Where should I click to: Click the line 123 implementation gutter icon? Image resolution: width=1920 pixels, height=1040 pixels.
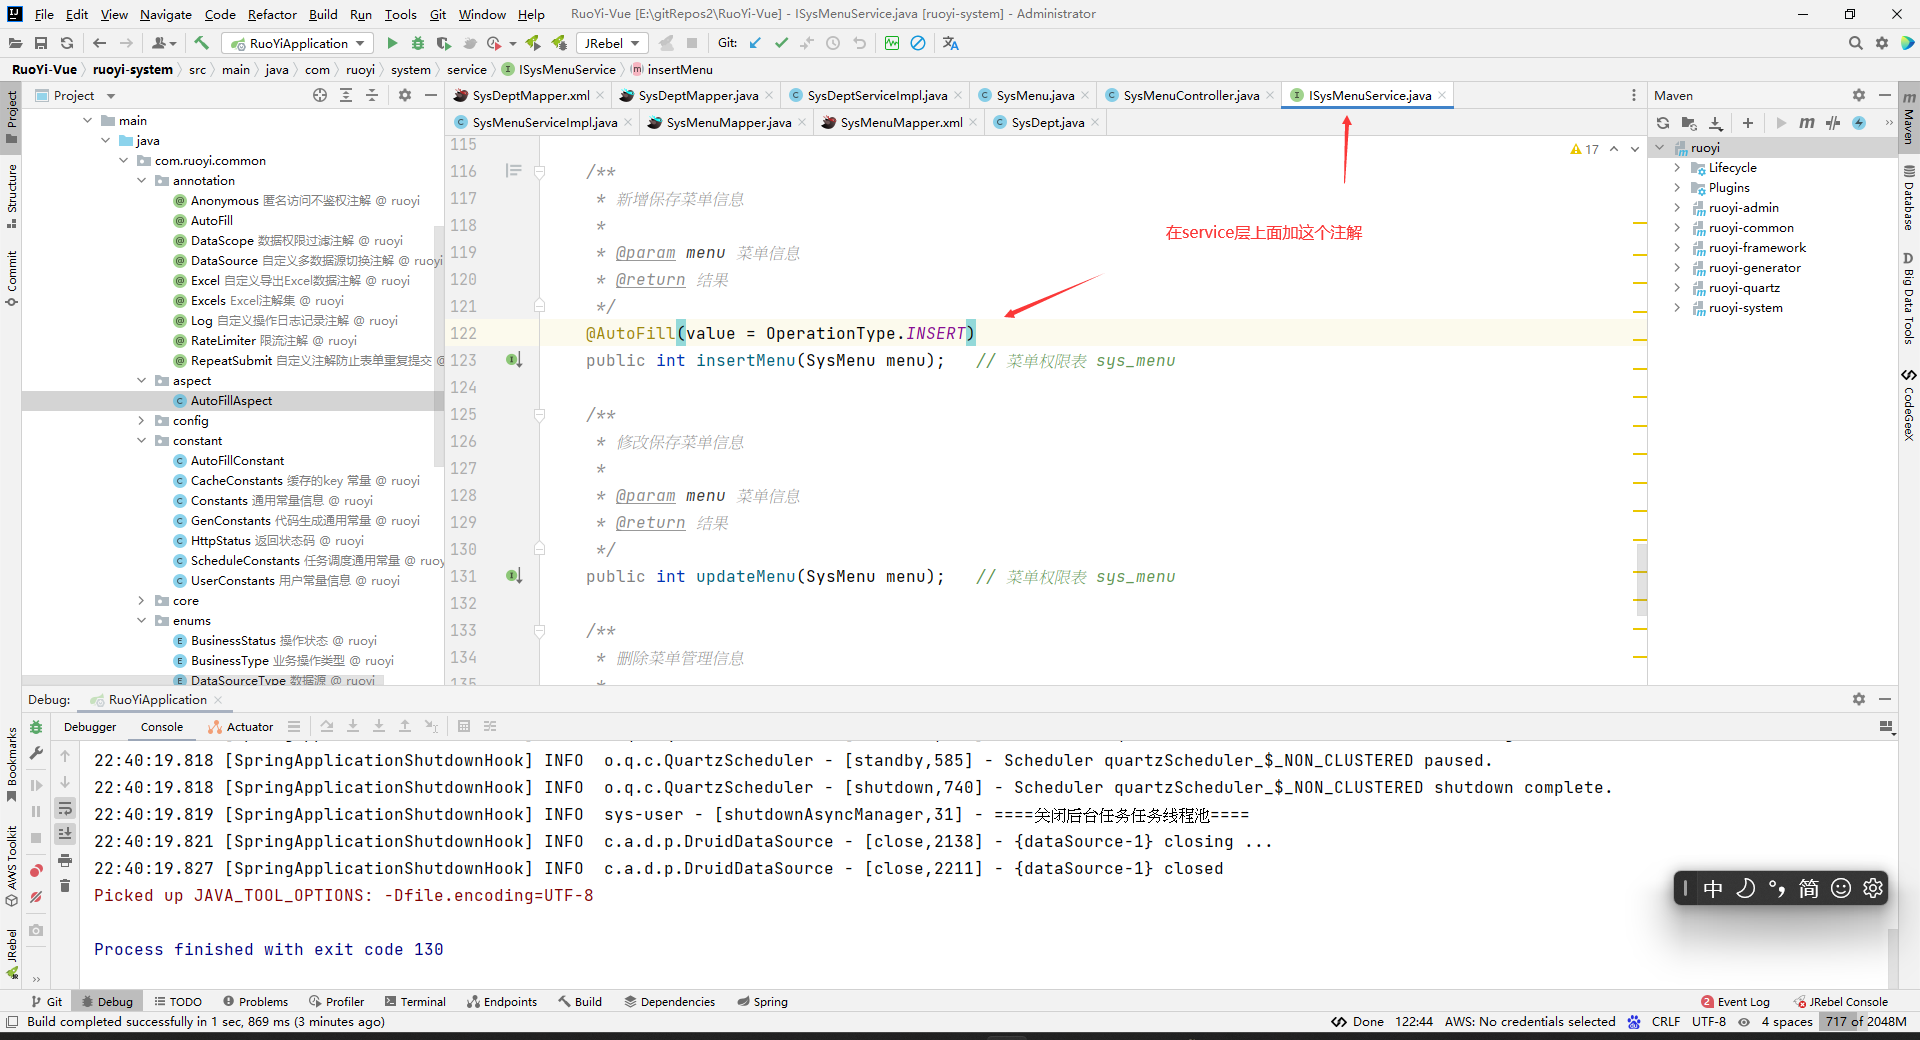[514, 360]
